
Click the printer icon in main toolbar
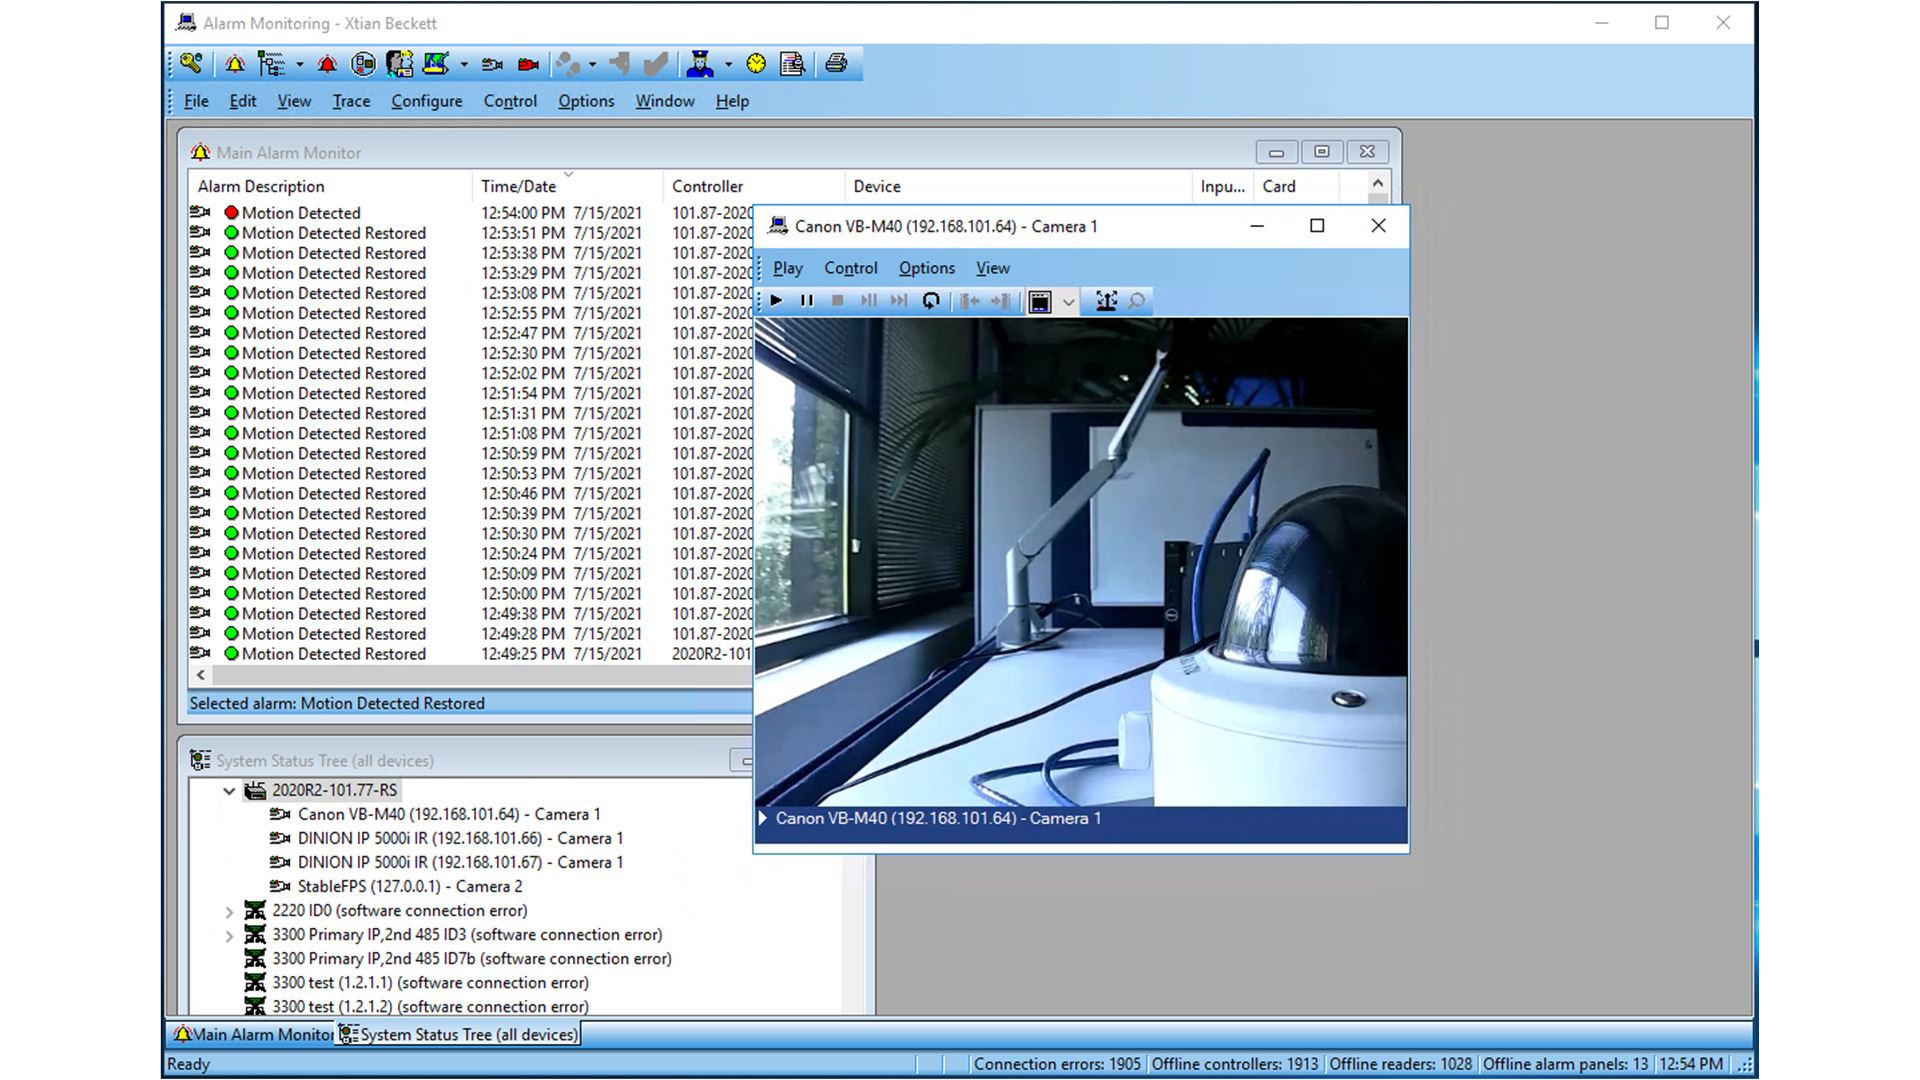836,64
